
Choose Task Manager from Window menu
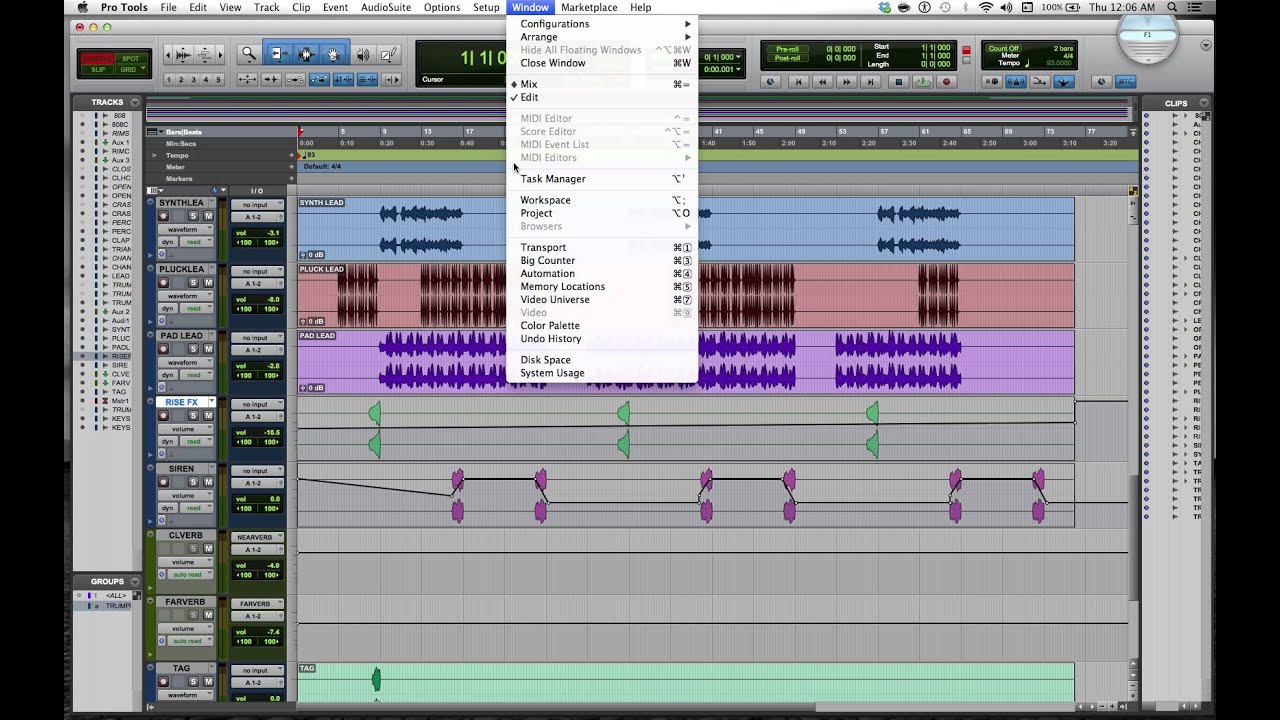(x=601, y=179)
